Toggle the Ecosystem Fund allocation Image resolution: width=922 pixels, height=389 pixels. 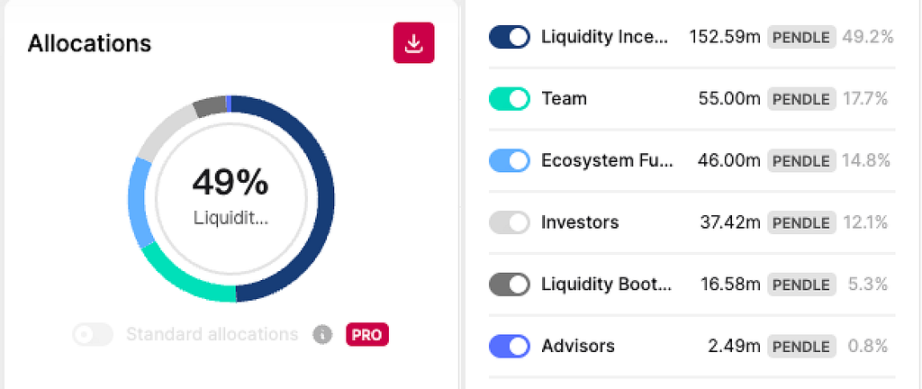[509, 161]
